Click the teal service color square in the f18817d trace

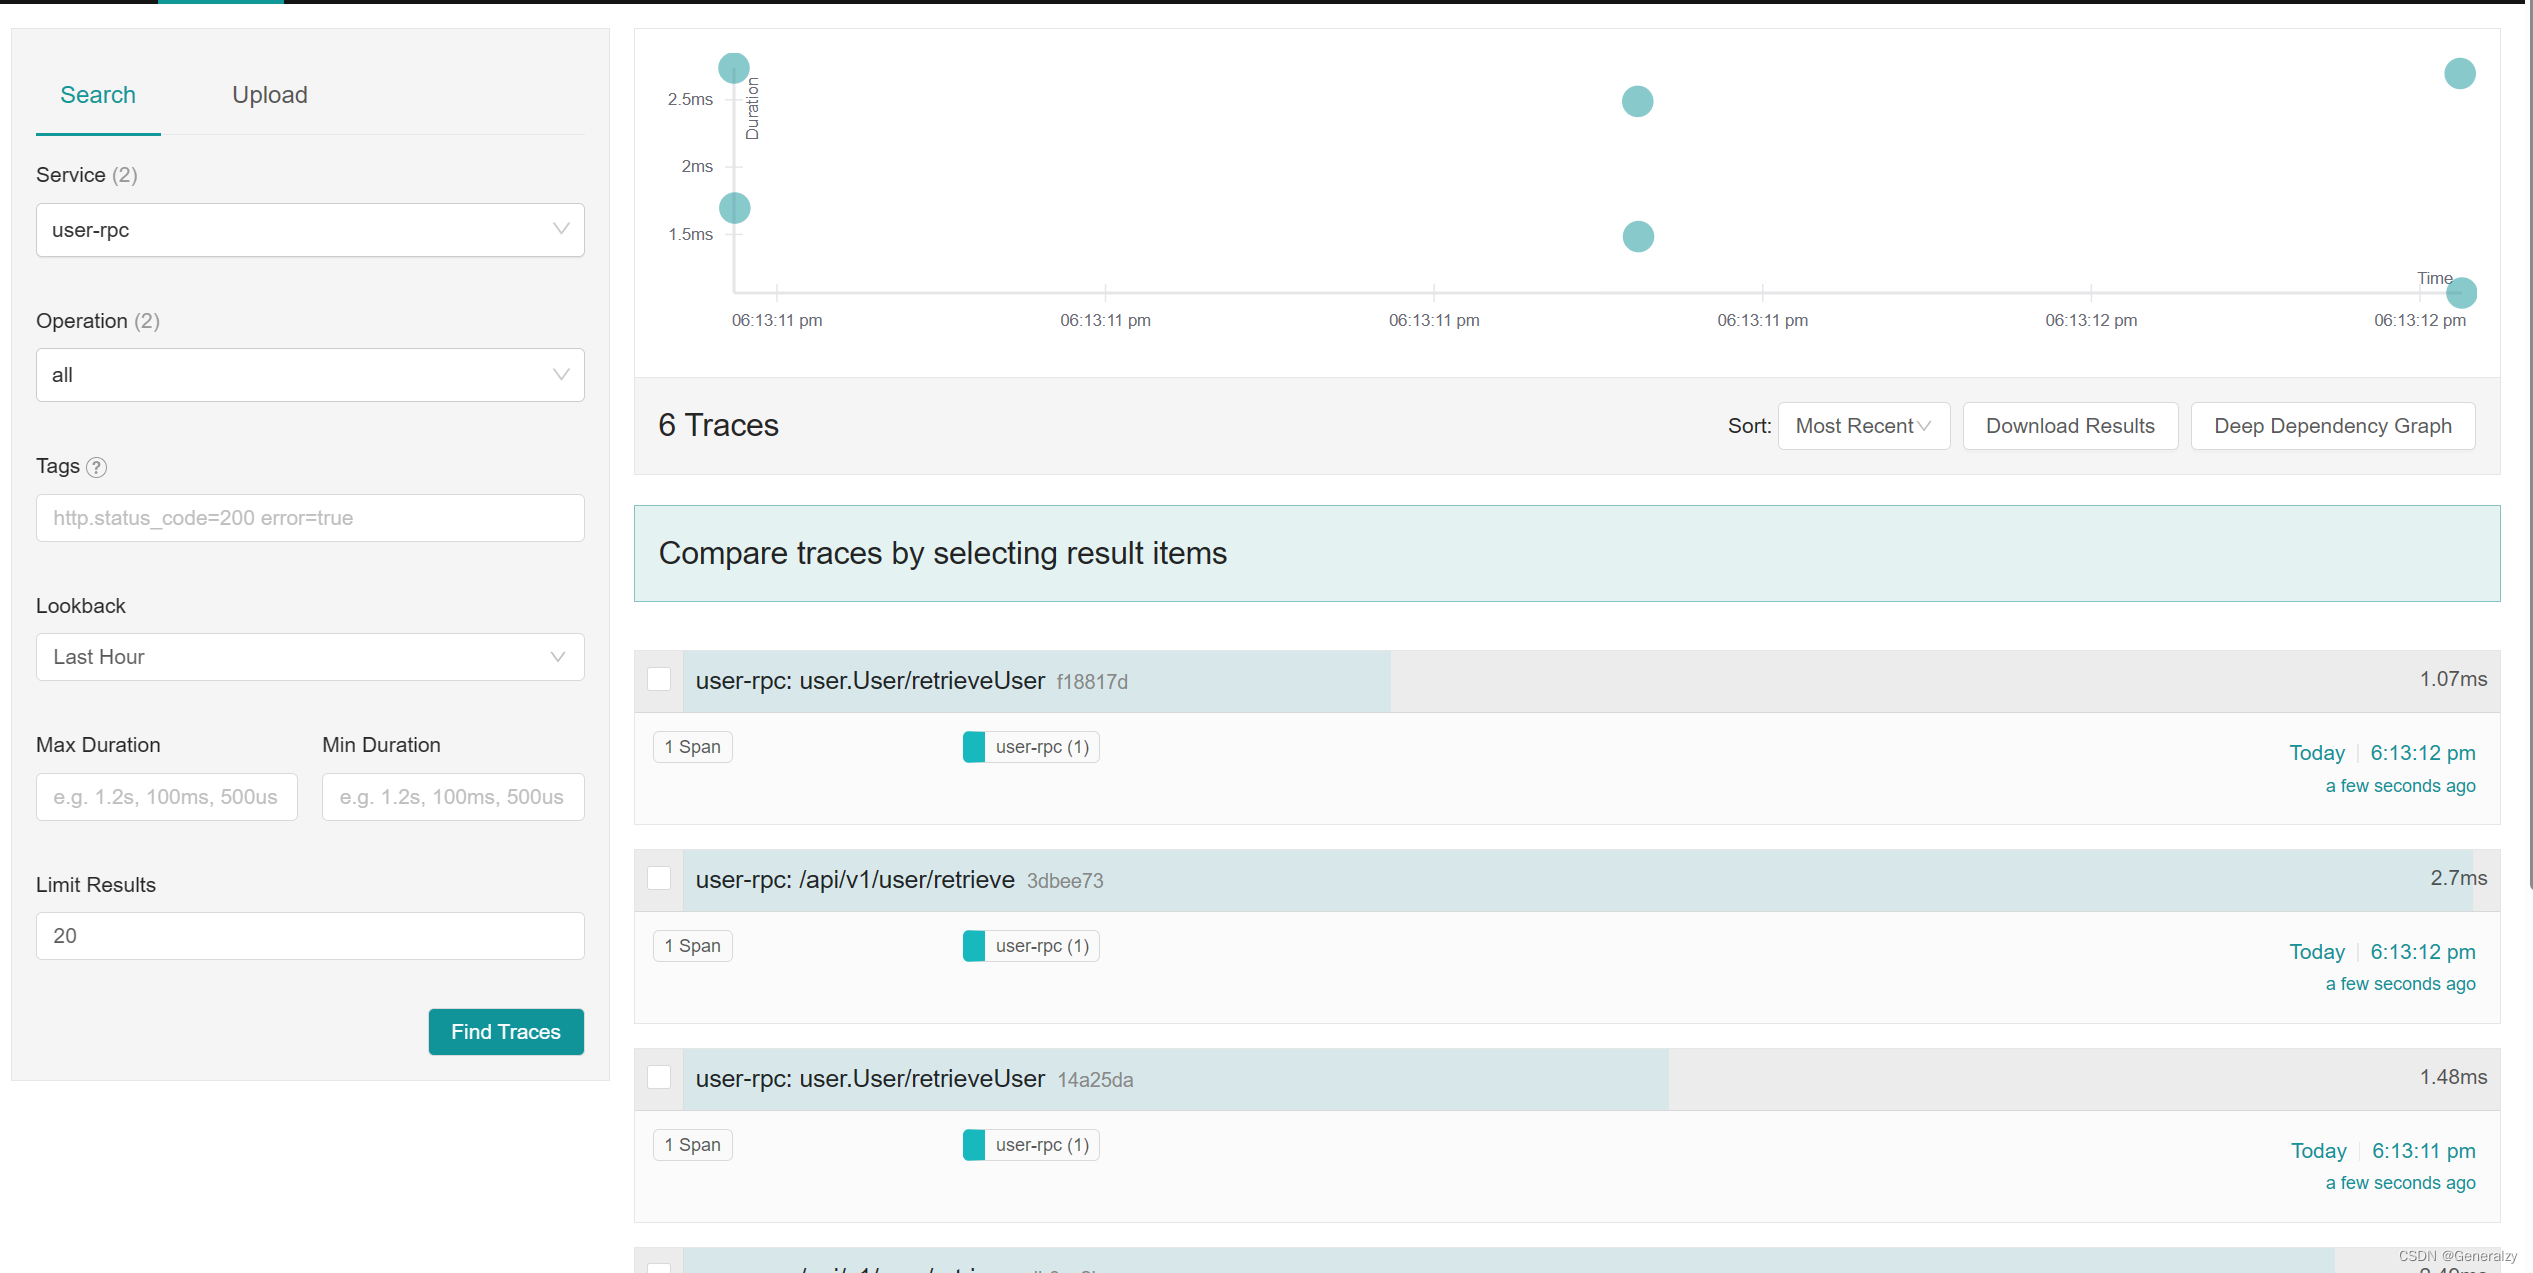tap(974, 747)
